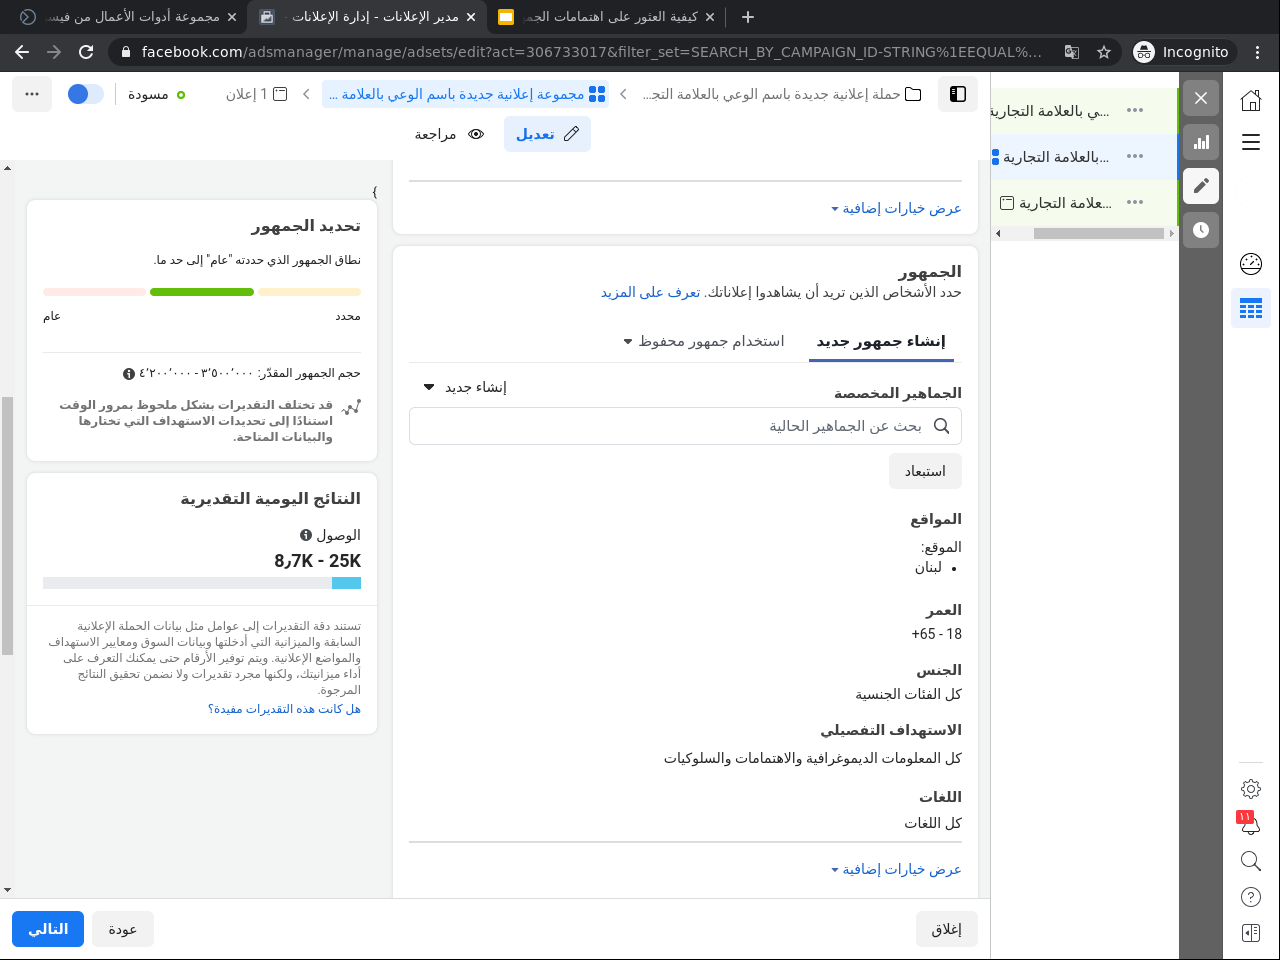Click the sidebar collapse icon at bottom

(x=1251, y=933)
